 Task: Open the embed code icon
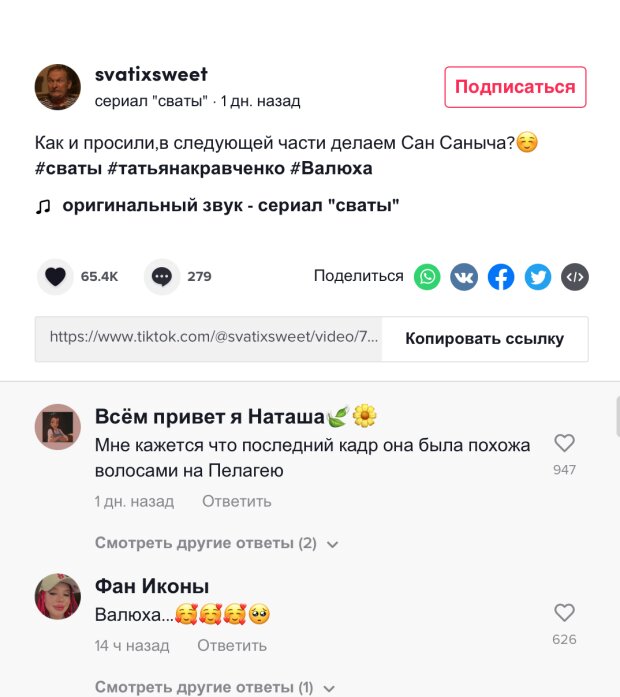click(575, 277)
